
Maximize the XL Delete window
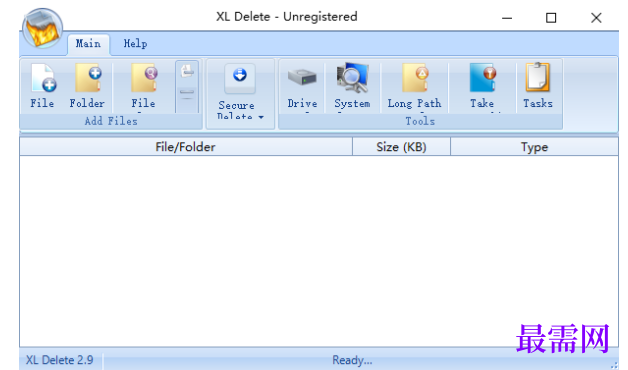point(551,18)
